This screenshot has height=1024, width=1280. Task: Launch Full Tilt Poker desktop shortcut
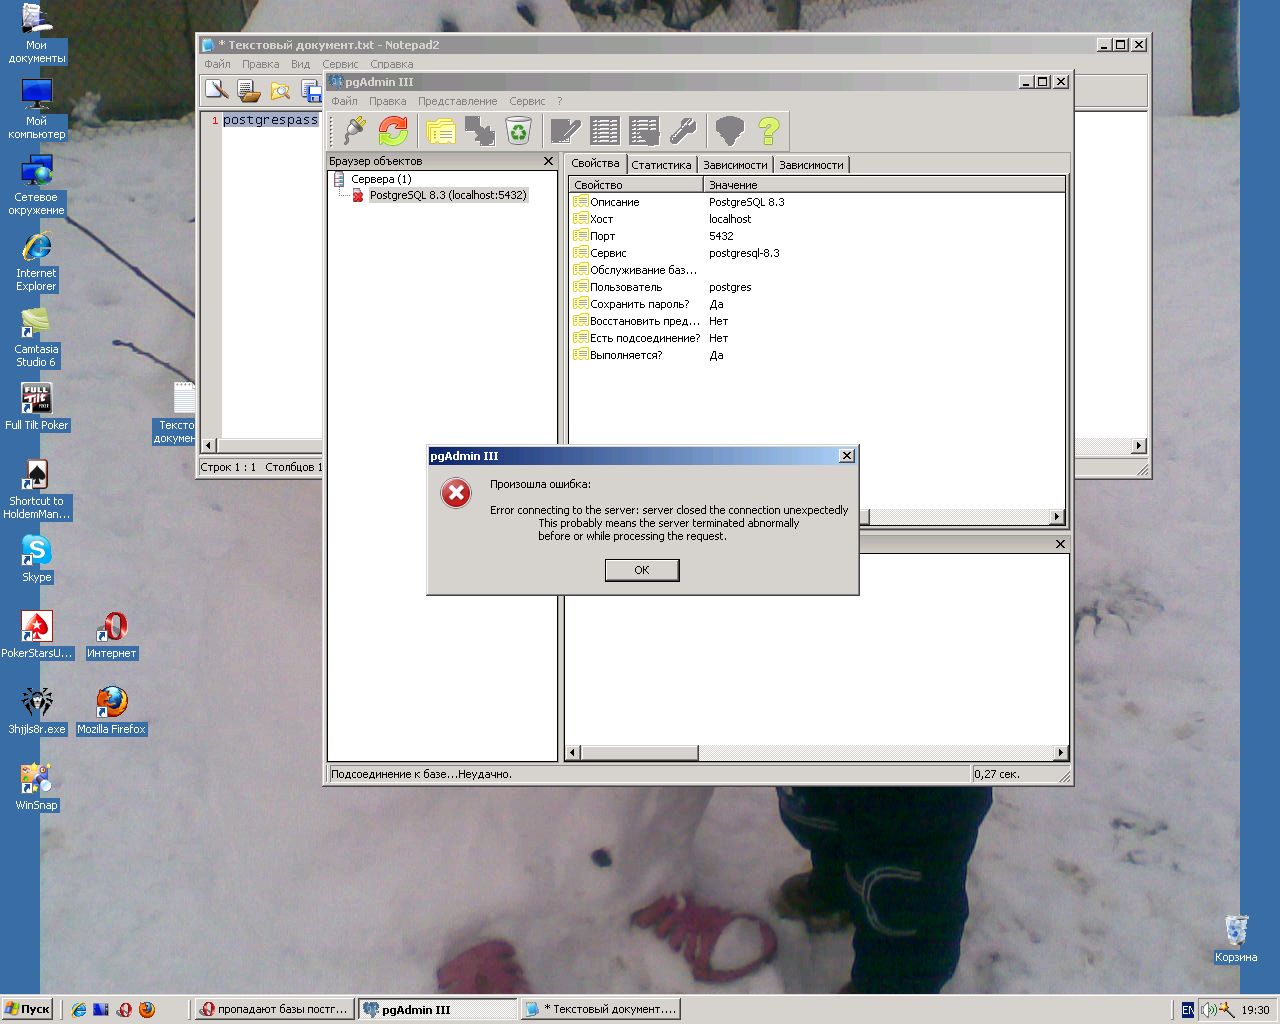(x=37, y=407)
